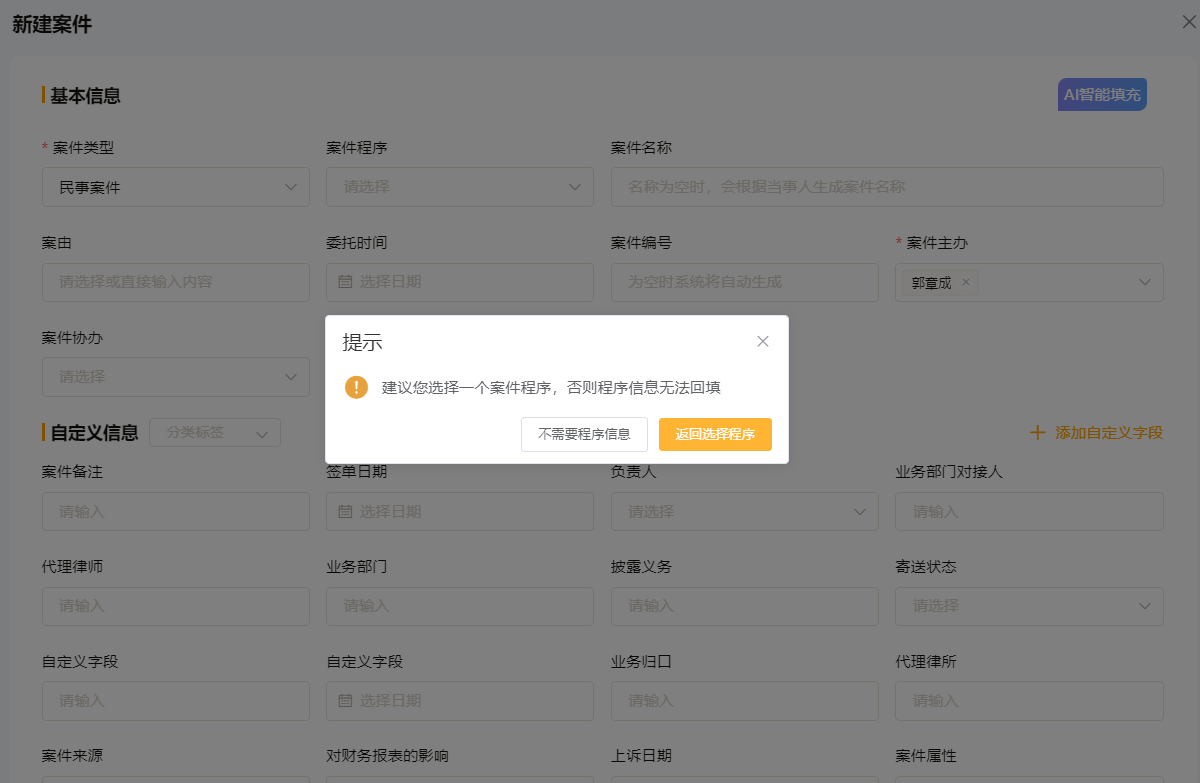This screenshot has height=783, width=1200.
Task: Open 案件类型 dropdown showing 民事案件
Action: [176, 187]
